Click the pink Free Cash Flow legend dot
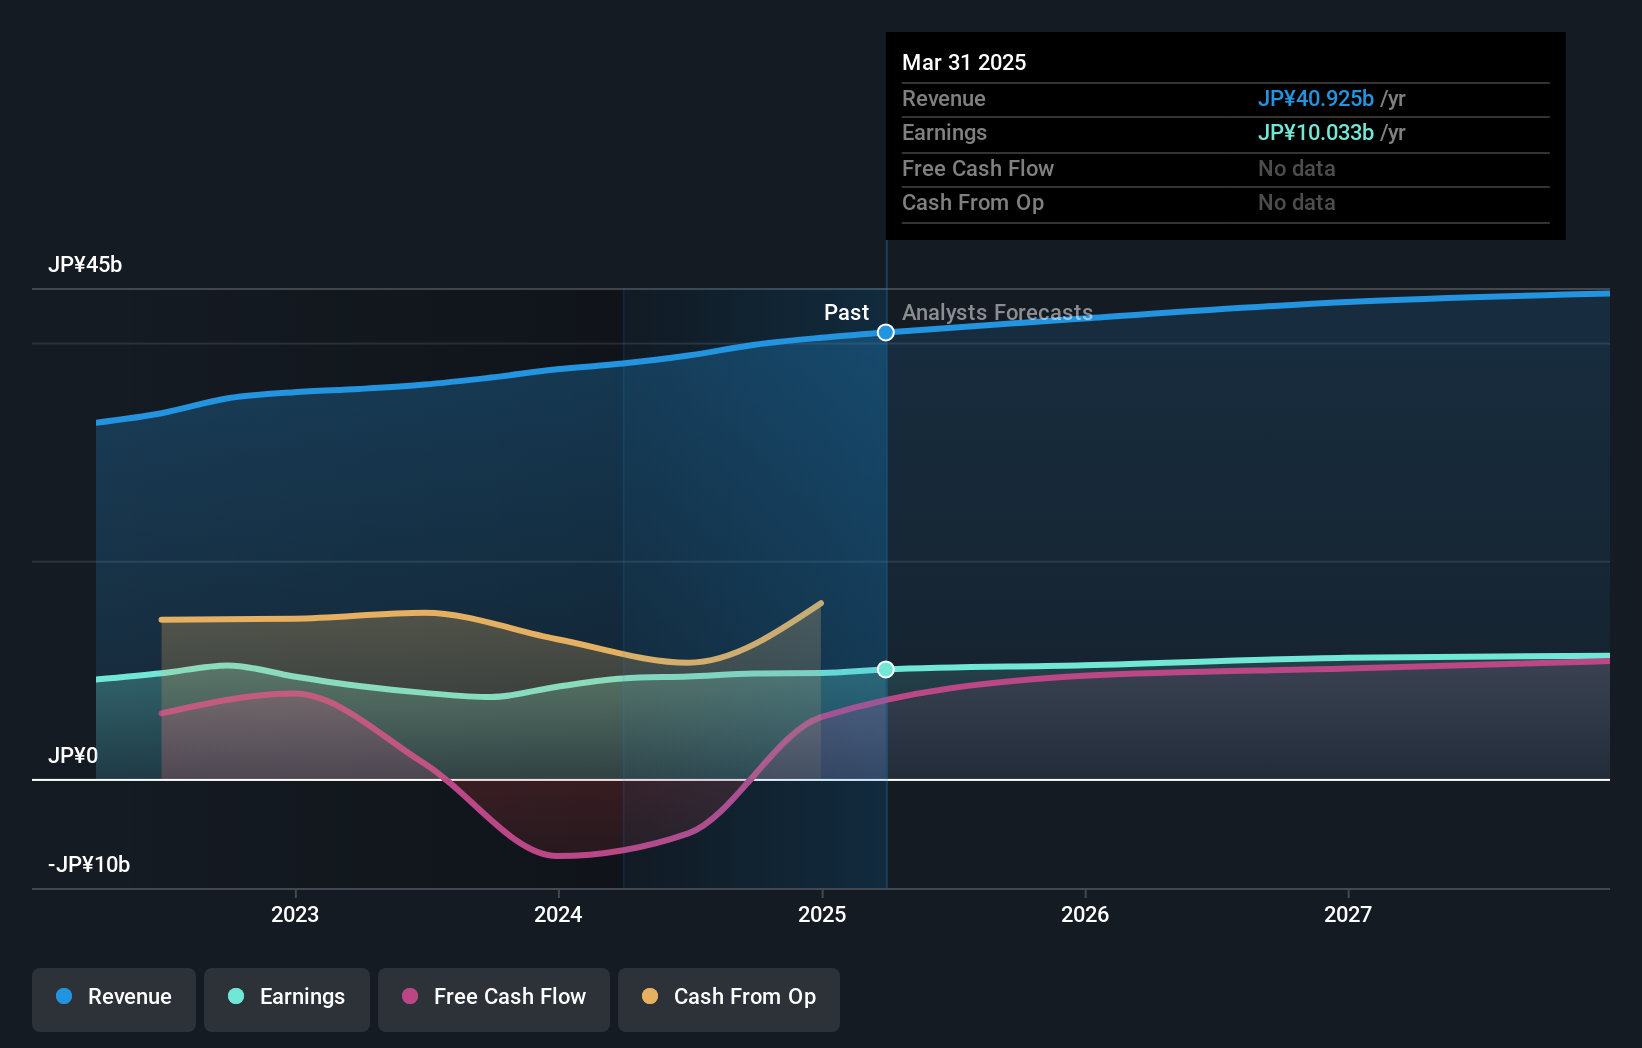 [x=410, y=996]
